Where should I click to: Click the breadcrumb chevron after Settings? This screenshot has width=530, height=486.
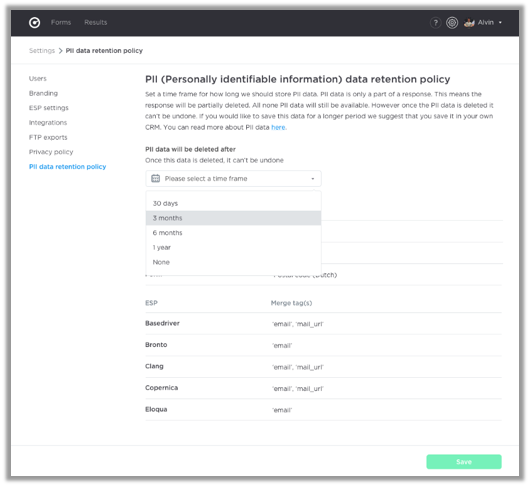(61, 51)
